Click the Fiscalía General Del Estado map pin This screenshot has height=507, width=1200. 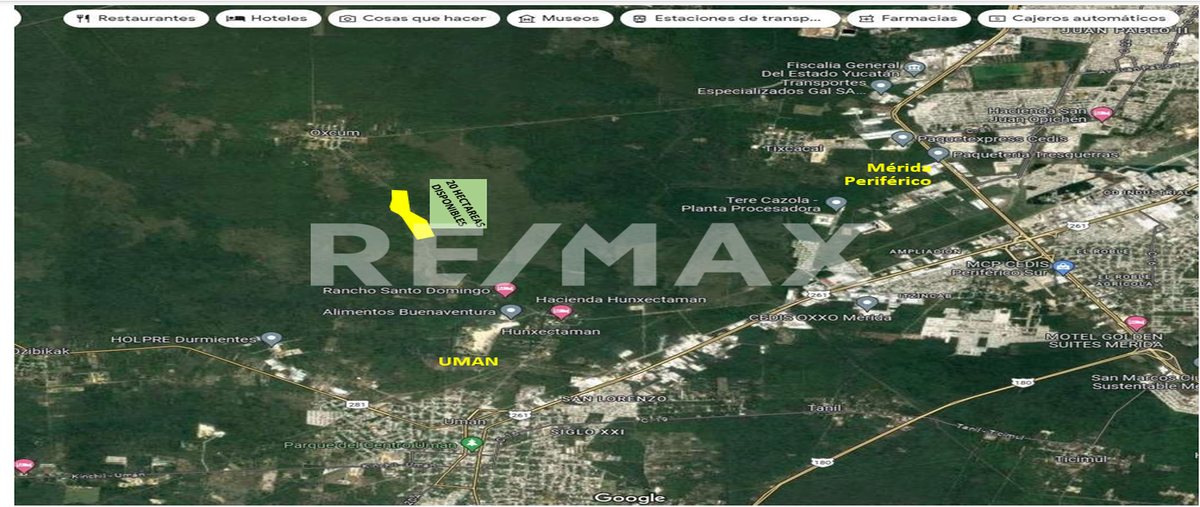point(915,68)
